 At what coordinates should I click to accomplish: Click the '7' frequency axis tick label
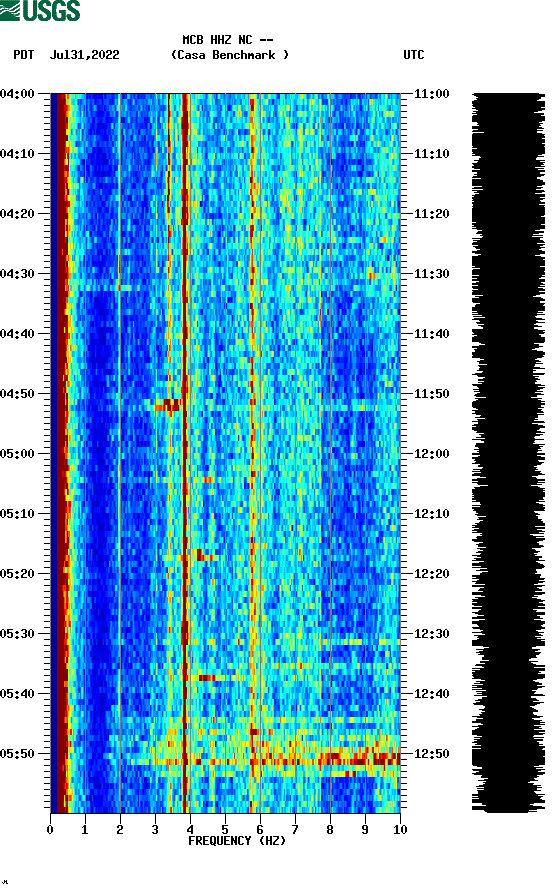click(295, 830)
